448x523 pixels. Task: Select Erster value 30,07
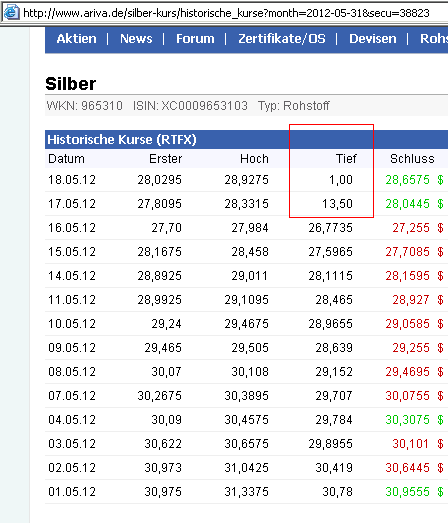166,372
